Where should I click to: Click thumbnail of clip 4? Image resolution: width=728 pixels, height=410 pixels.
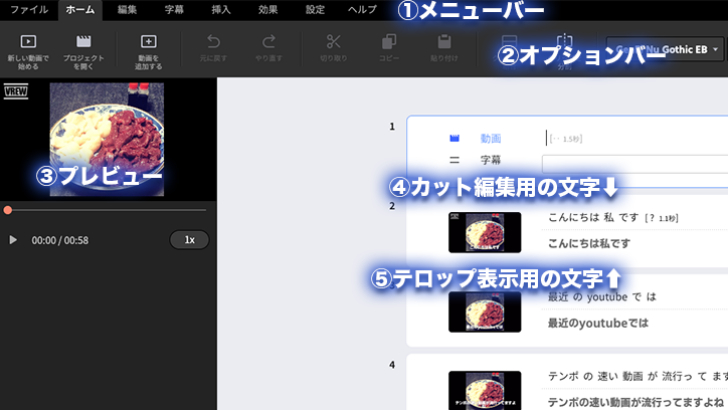click(485, 390)
